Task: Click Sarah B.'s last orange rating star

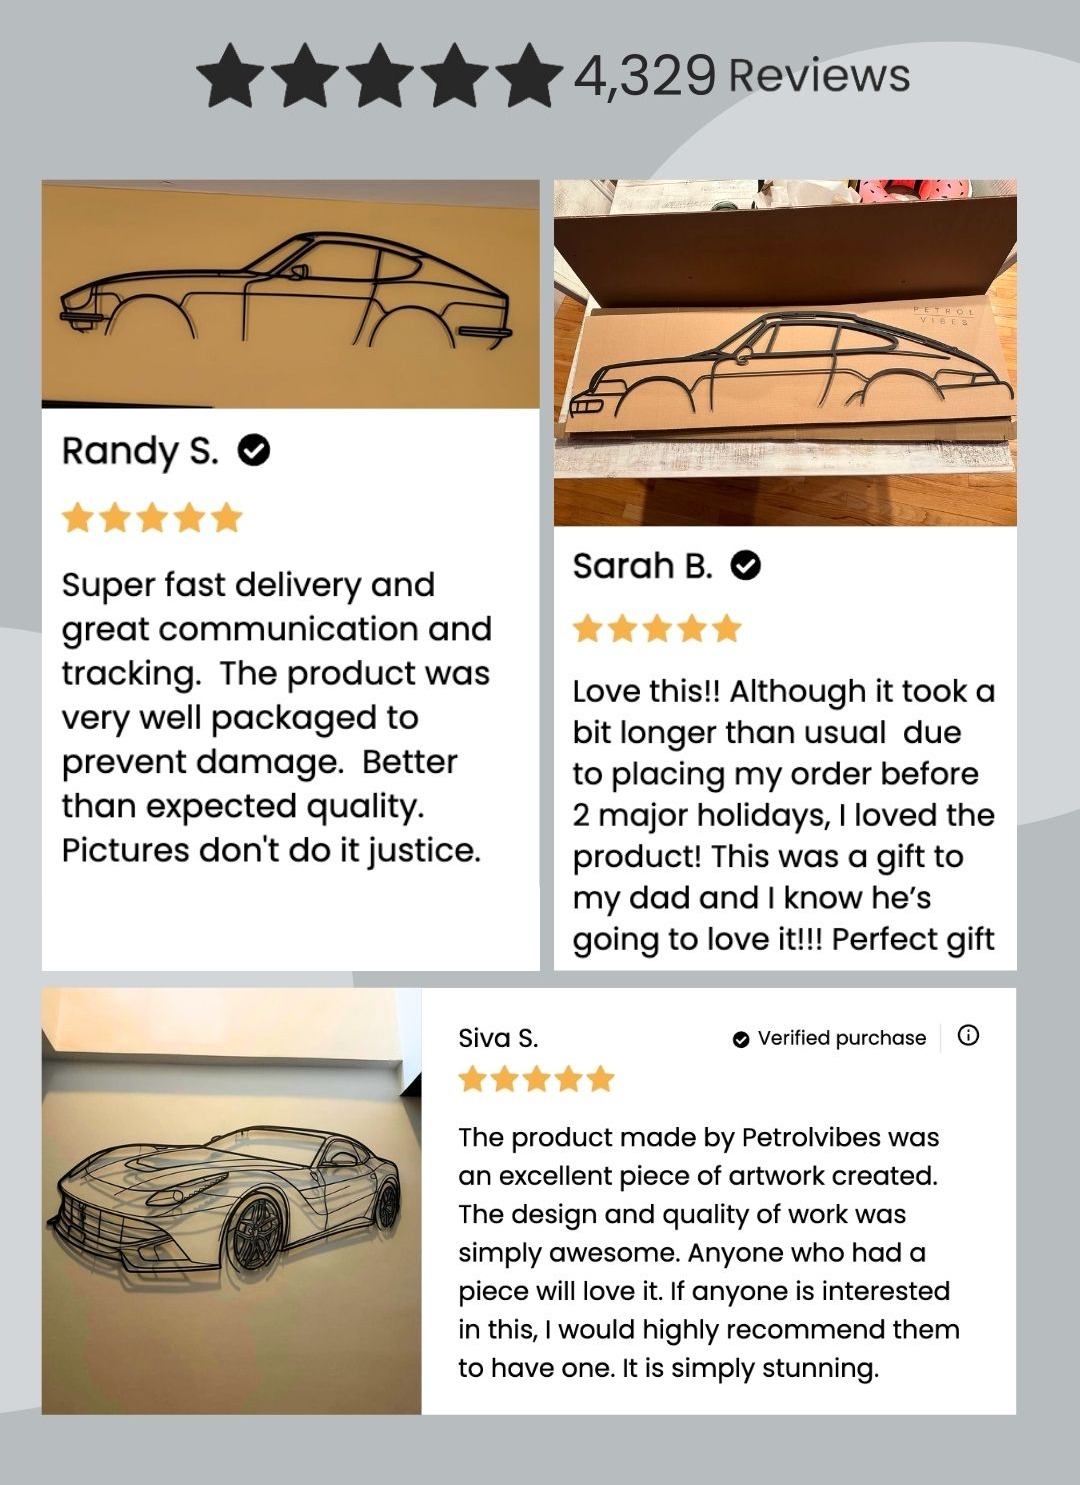Action: pos(727,629)
